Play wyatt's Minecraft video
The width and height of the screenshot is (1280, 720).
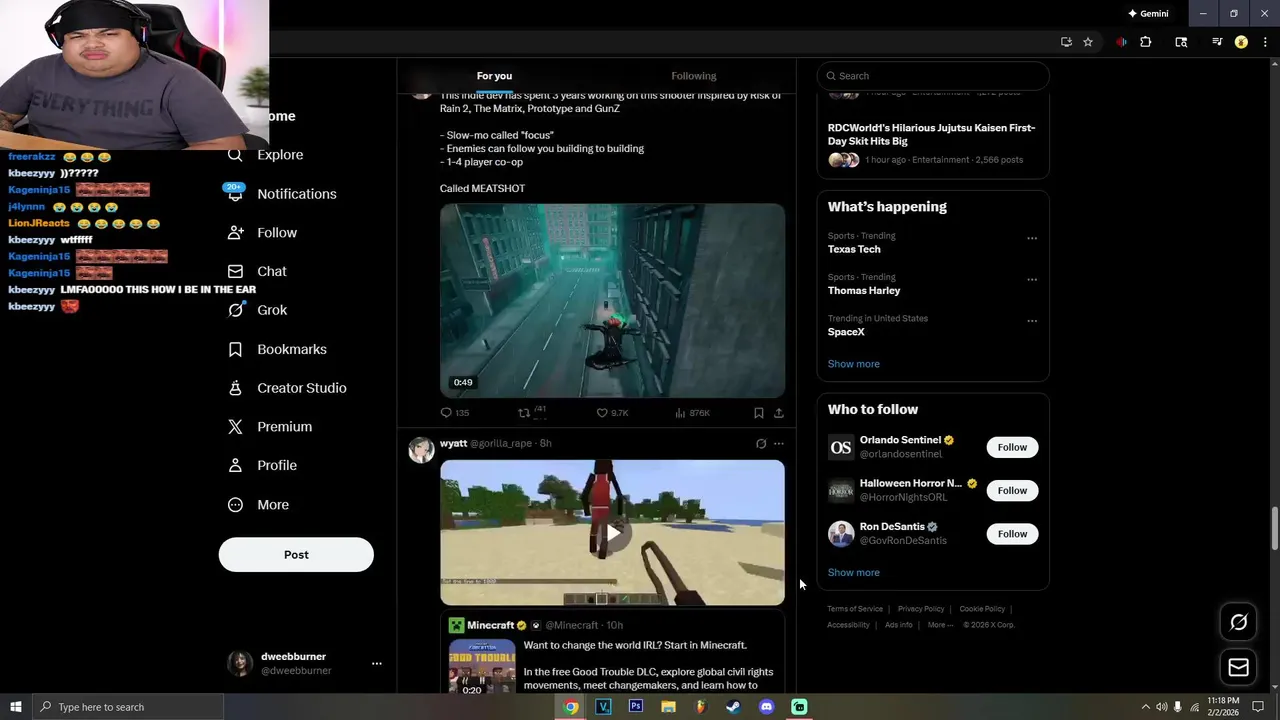[x=612, y=533]
